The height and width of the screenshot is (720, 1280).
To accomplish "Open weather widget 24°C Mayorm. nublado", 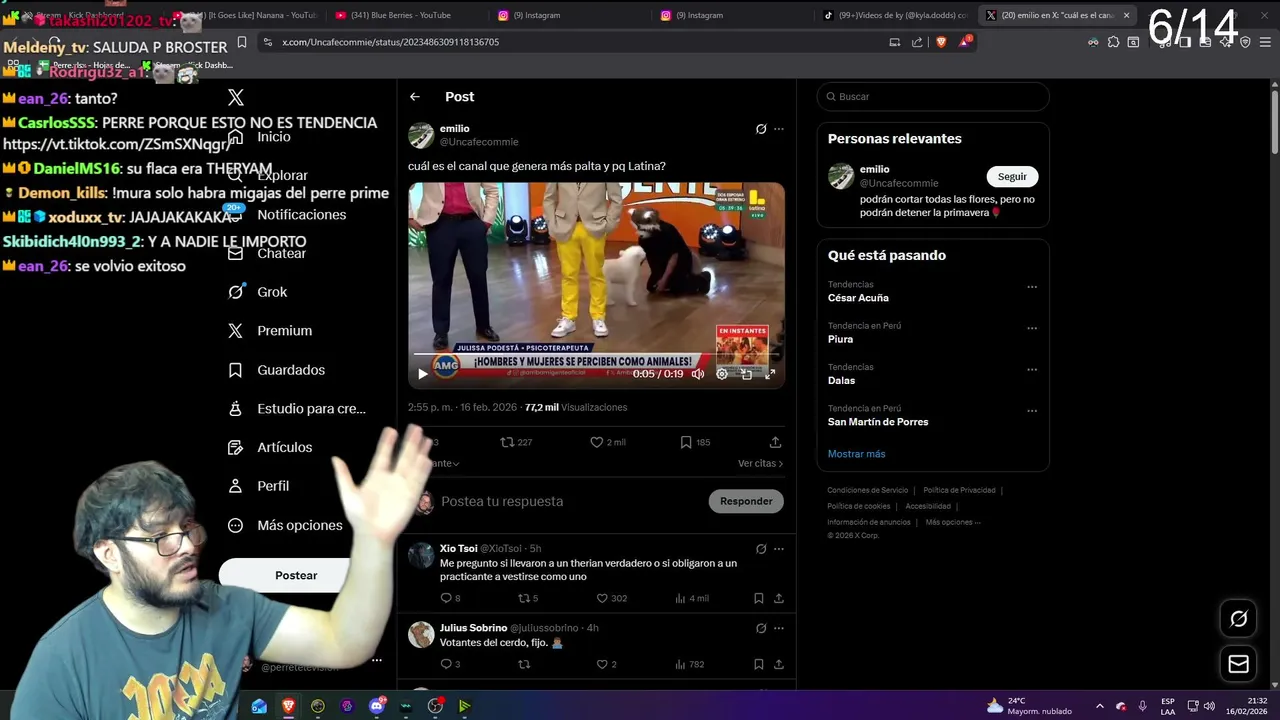I will [1029, 706].
